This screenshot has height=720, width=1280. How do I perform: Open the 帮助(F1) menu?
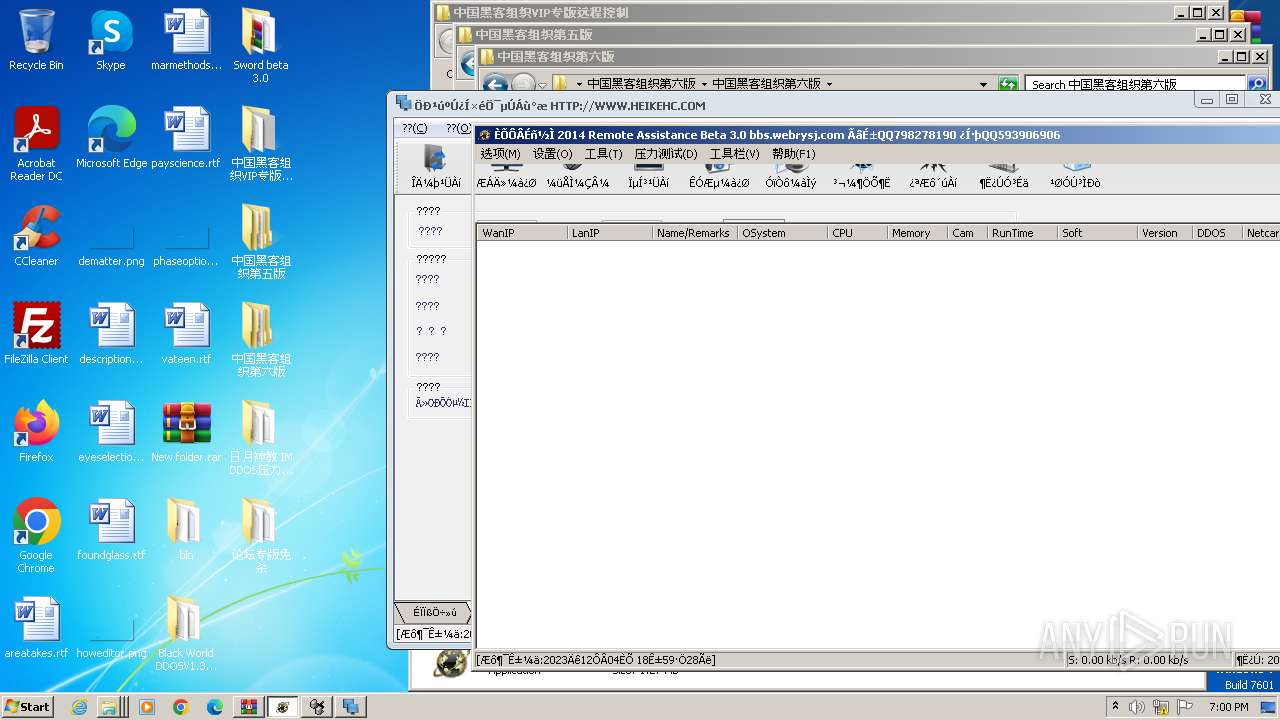pyautogui.click(x=794, y=154)
